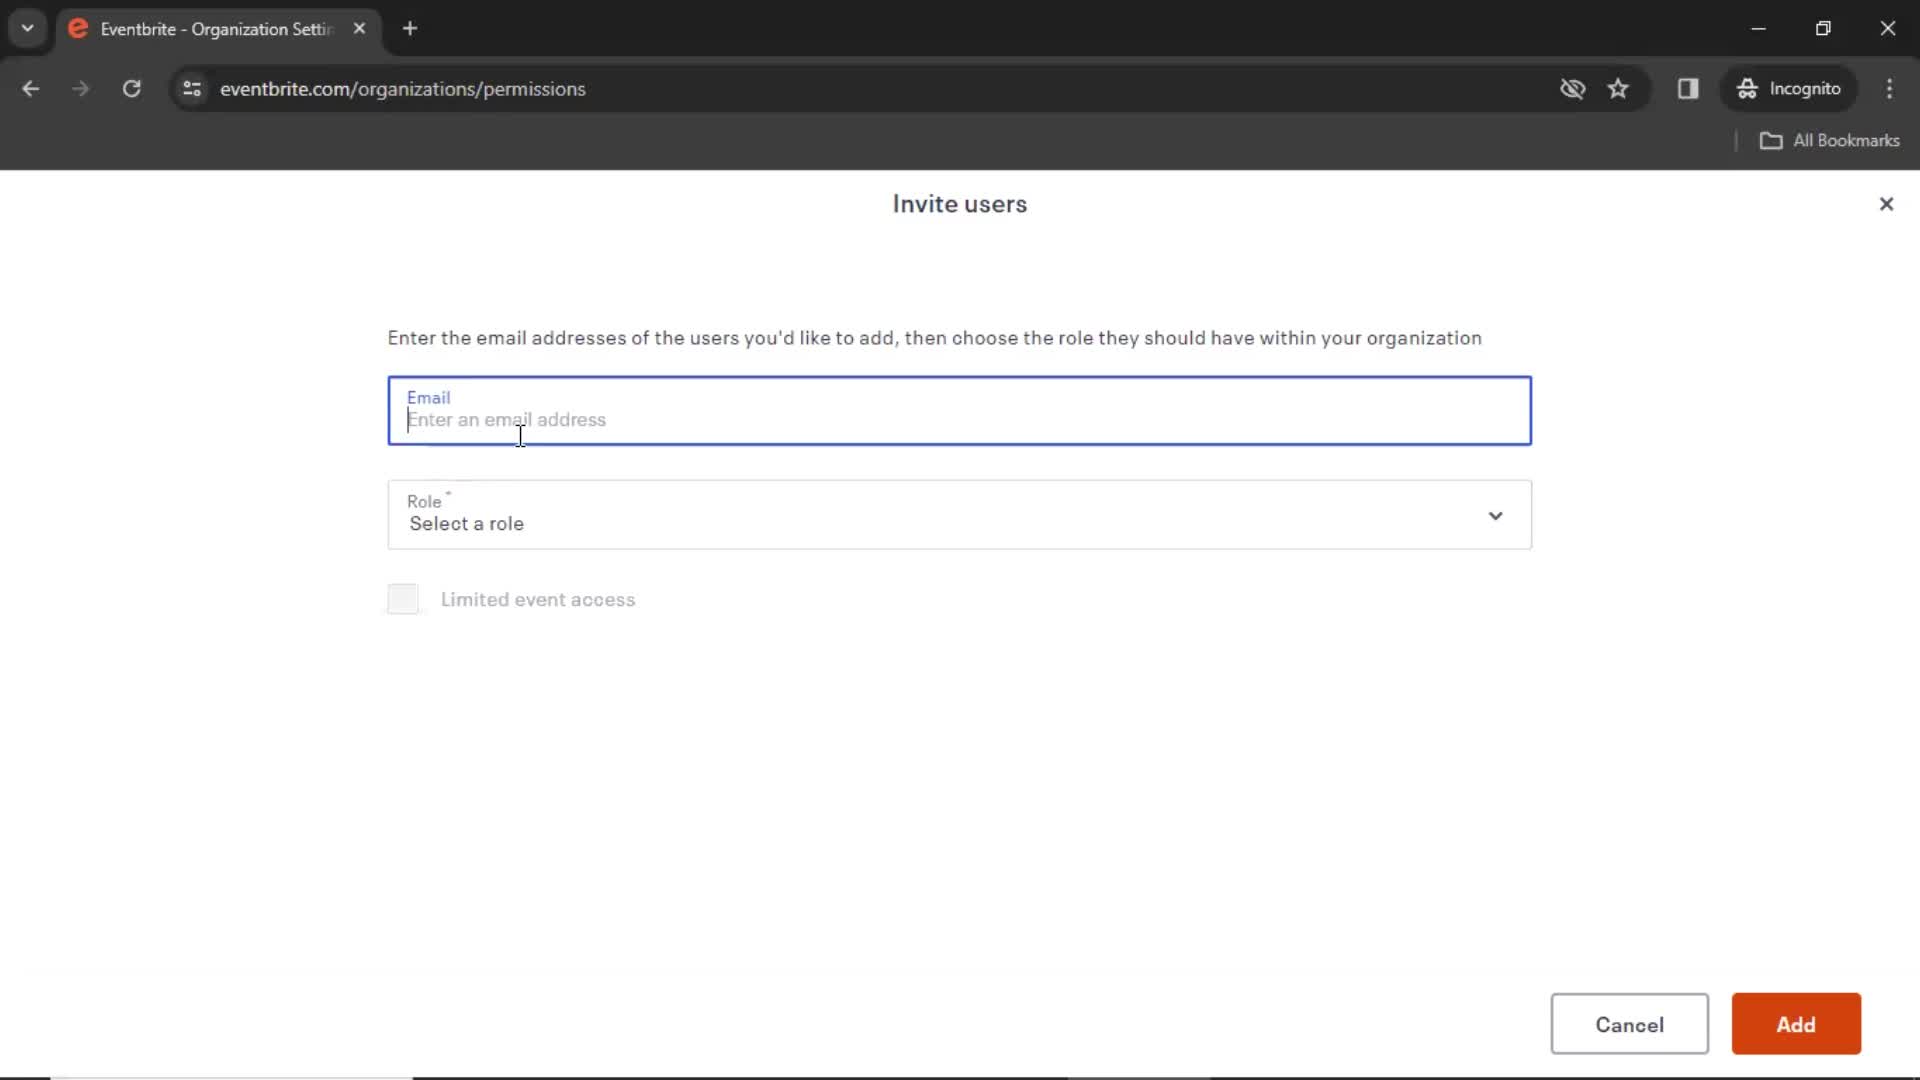Screen dimensions: 1920x1080
Task: Close the Invite users dialog
Action: 1886,204
